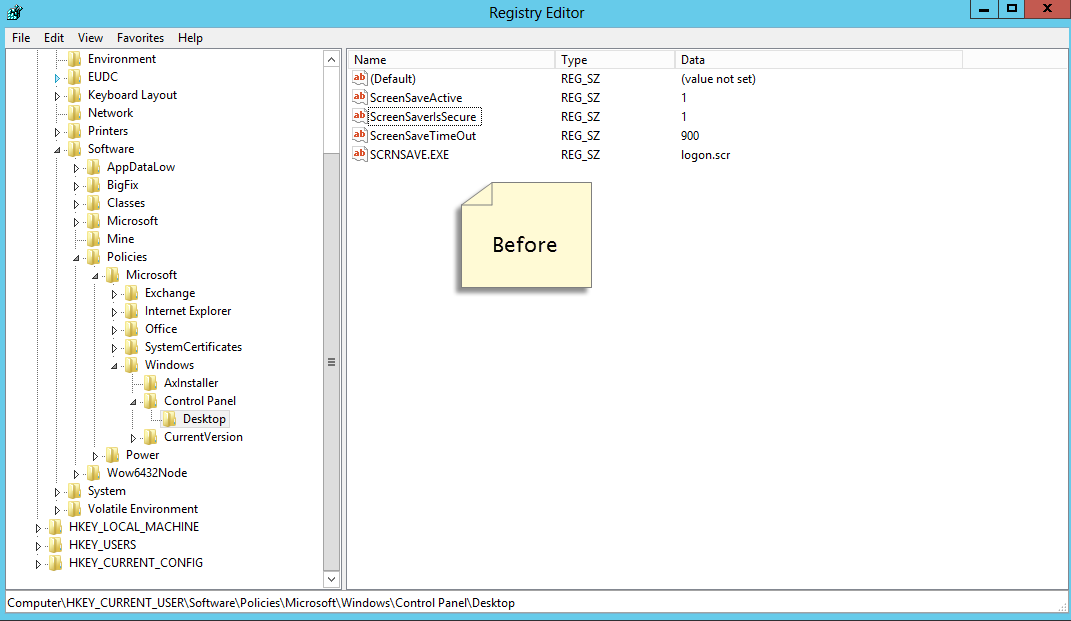
Task: Click the tree scrollbar down arrow
Action: 331,579
